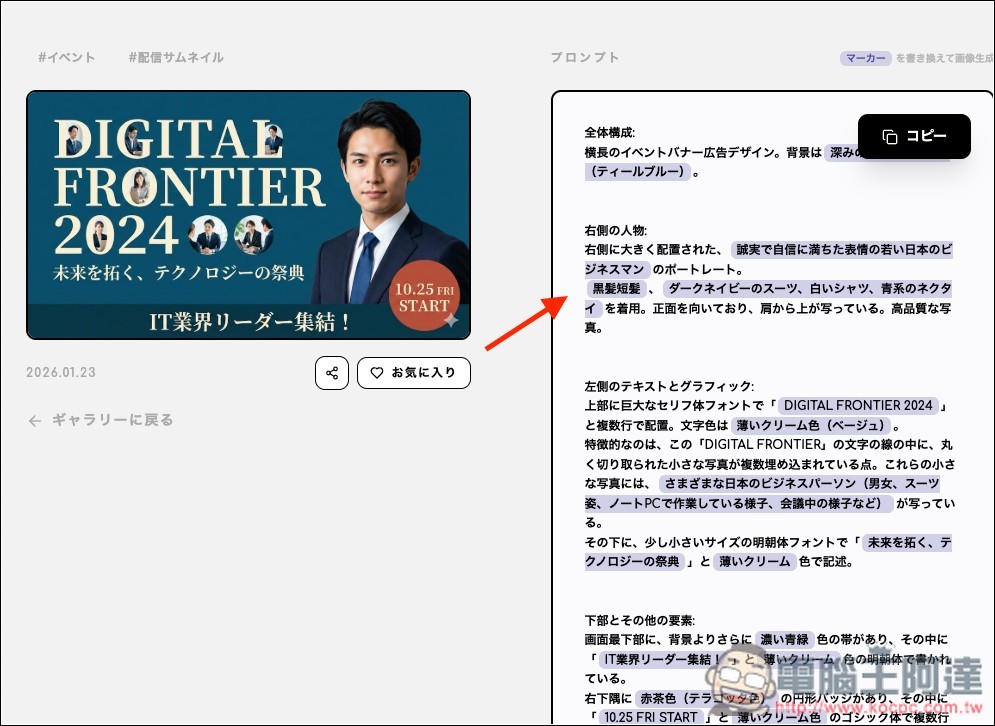Open the Digital Frontier 2024 banner thumbnail
Screen dimensions: 995x726
tap(248, 216)
